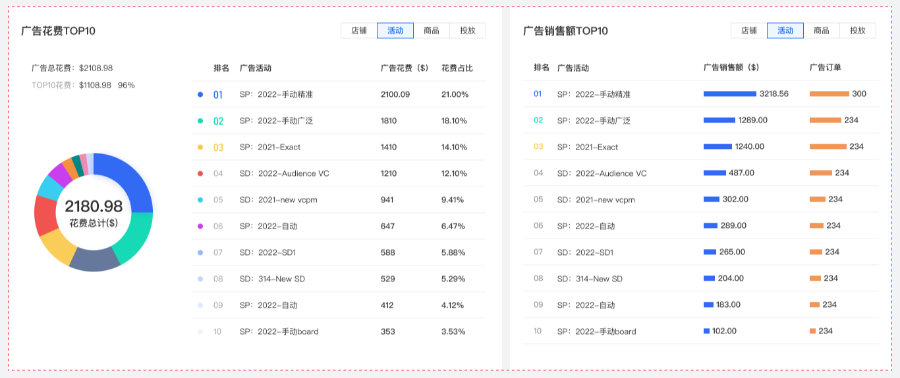Image resolution: width=900 pixels, height=378 pixels.
Task: Click the sales value 487.00
Action: [x=742, y=173]
